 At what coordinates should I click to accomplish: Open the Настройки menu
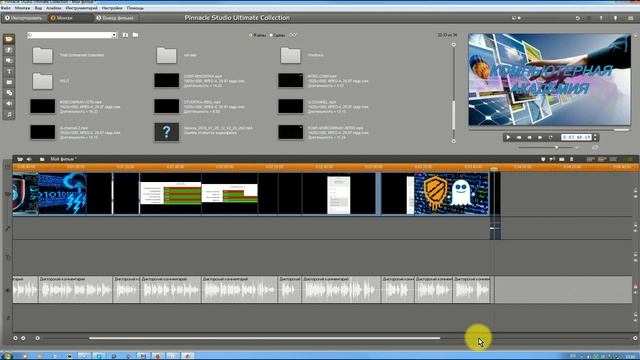(112, 8)
